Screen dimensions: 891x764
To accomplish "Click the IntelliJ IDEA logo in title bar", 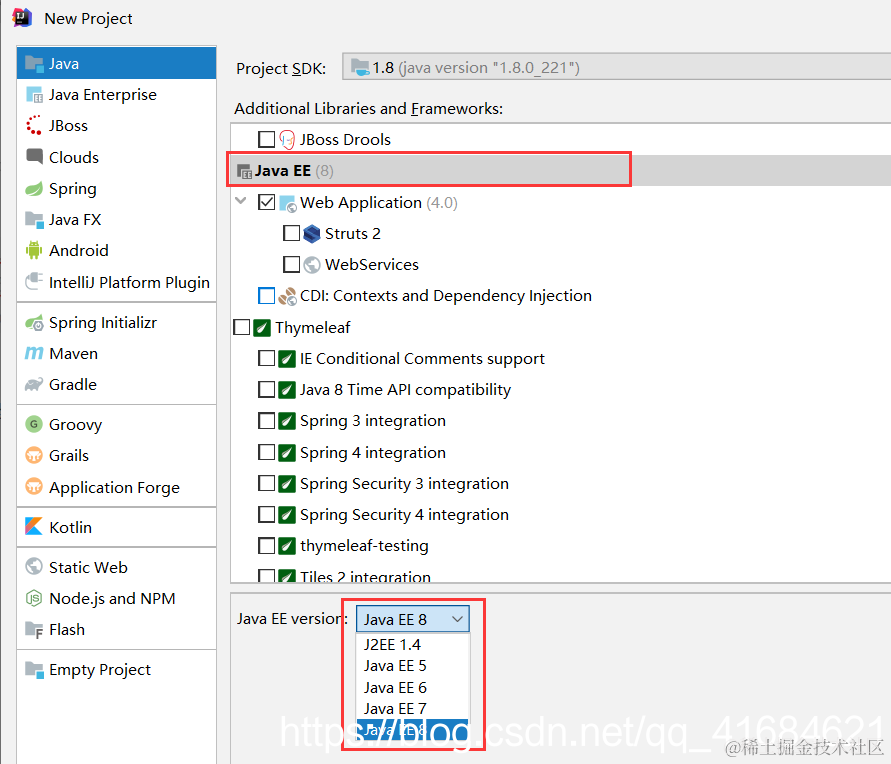I will point(22,18).
